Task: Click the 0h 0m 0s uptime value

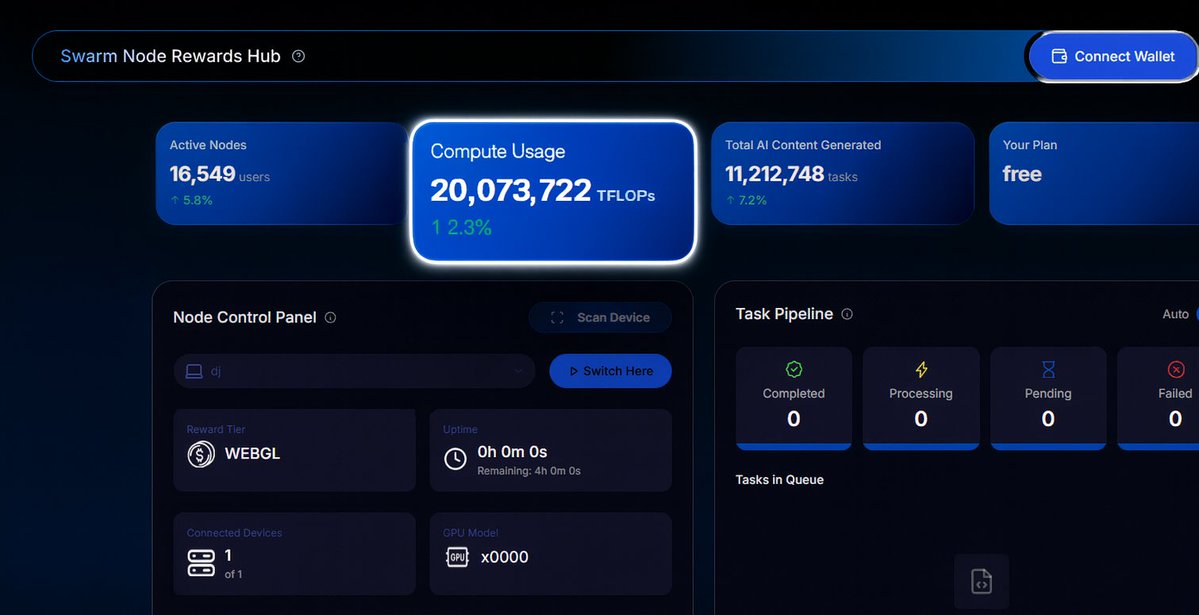Action: point(512,452)
